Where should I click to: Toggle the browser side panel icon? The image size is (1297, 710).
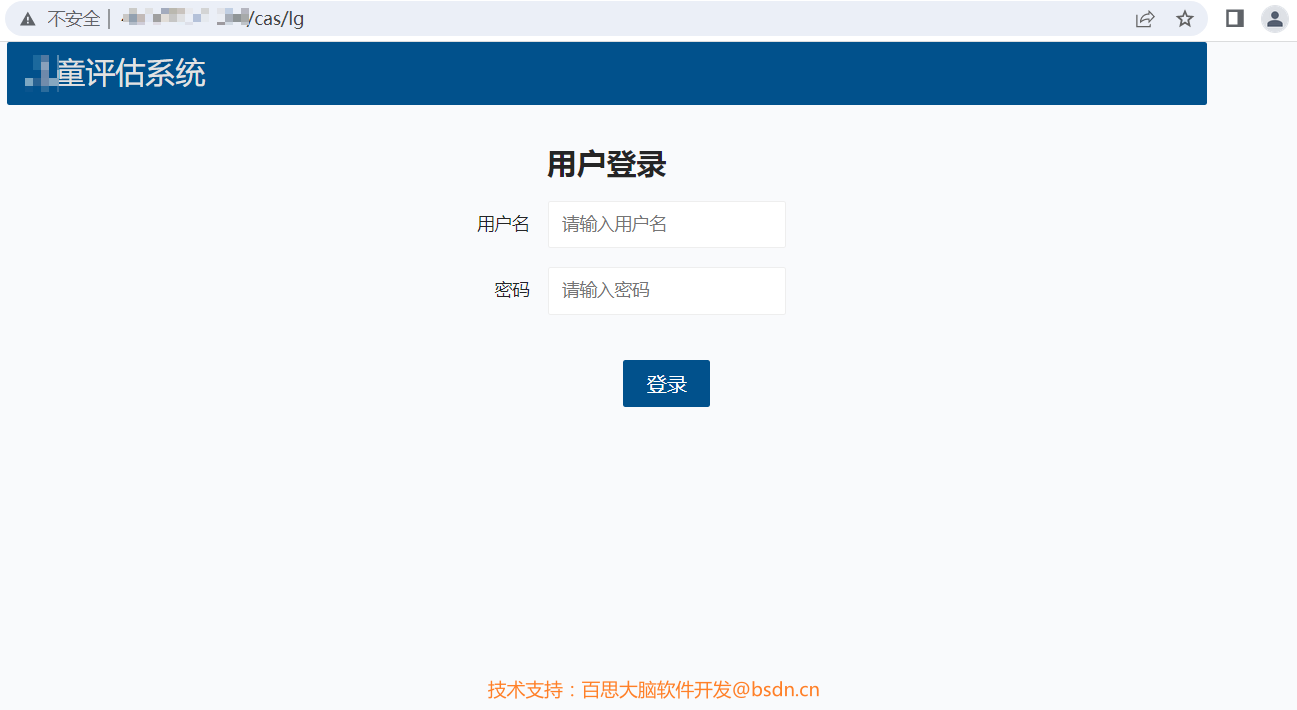[x=1235, y=18]
